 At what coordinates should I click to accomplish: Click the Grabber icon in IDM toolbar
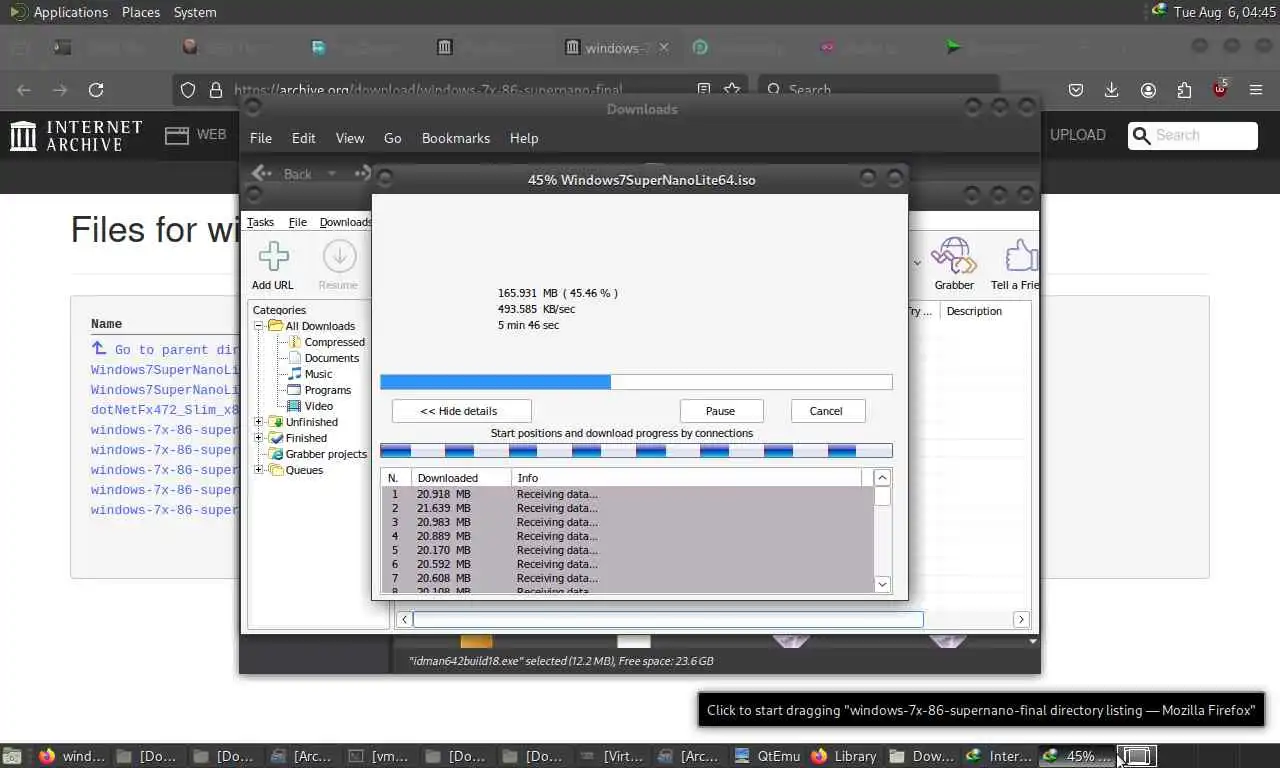pos(954,256)
